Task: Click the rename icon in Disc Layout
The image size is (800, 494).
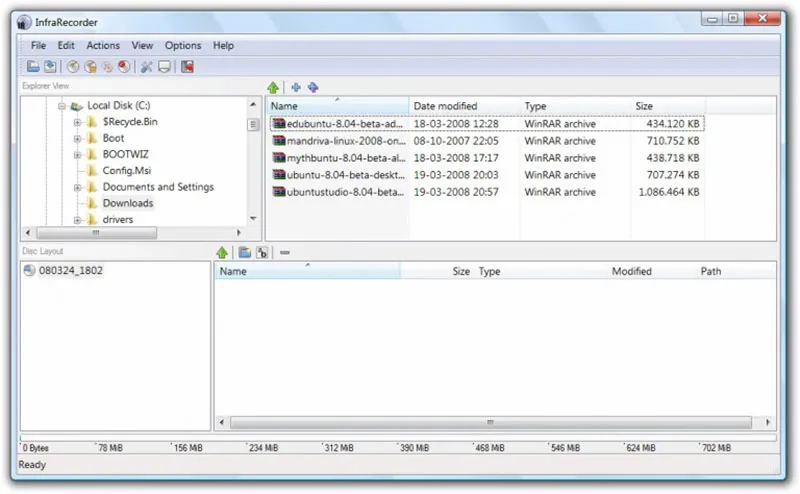Action: [x=262, y=253]
